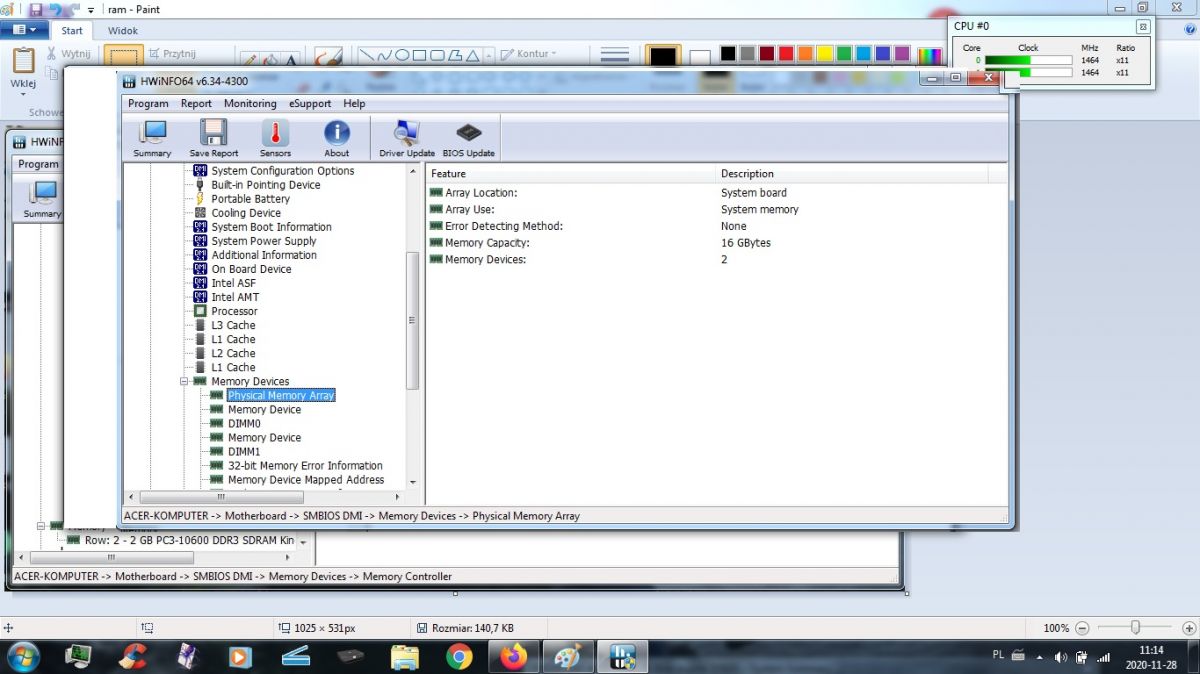Screen dimensions: 1200x674
Task: Show hidden tray icons arrow
Action: [x=1042, y=657]
